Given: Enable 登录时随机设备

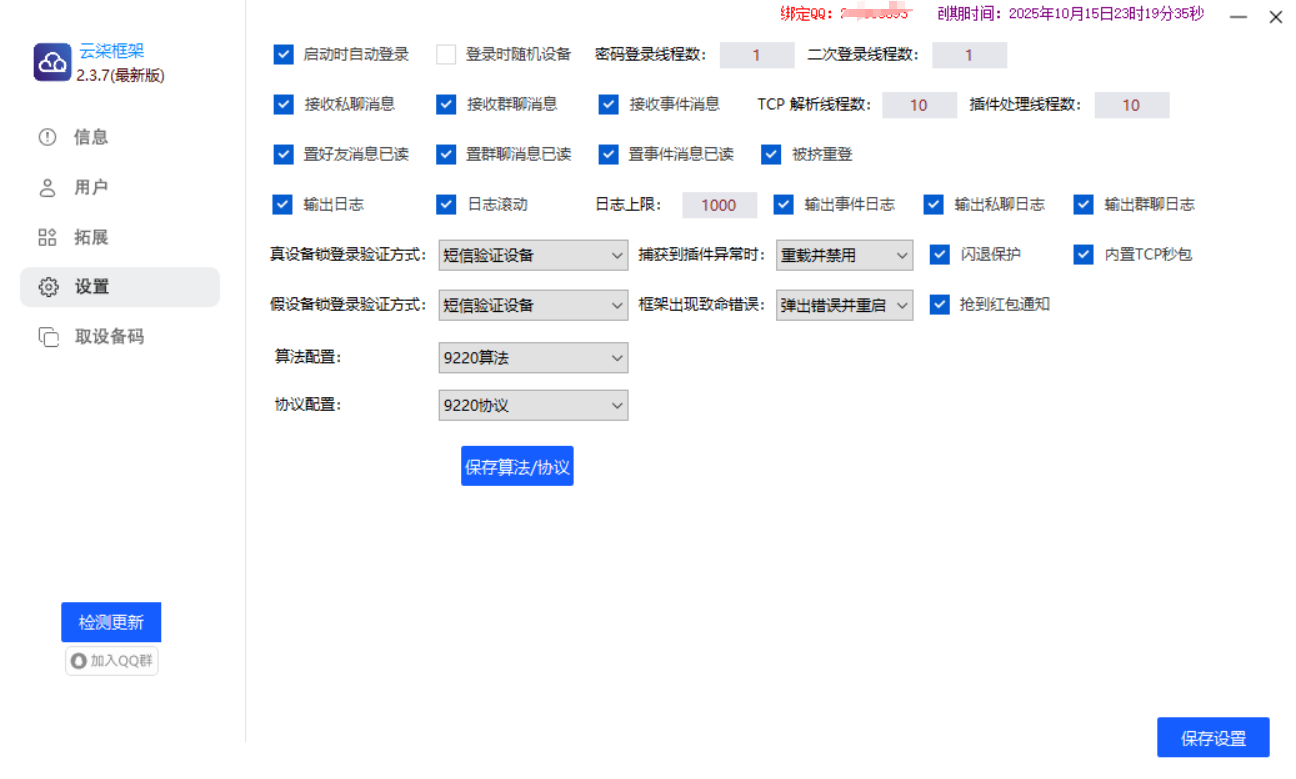Looking at the screenshot, I should pos(445,55).
